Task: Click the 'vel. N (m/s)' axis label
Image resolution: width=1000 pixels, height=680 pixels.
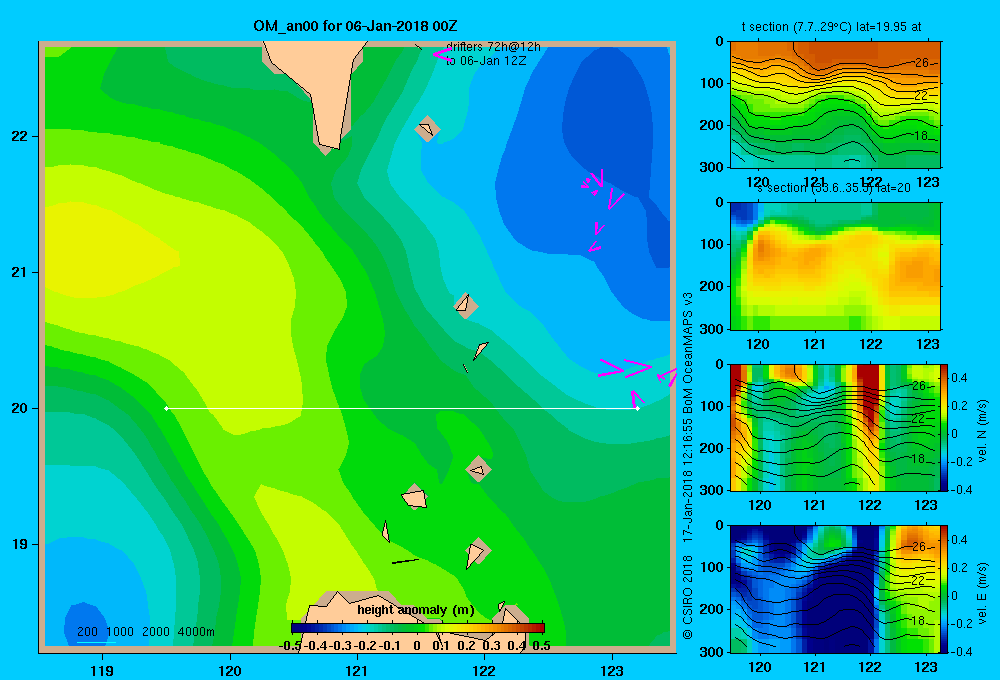Action: click(982, 431)
